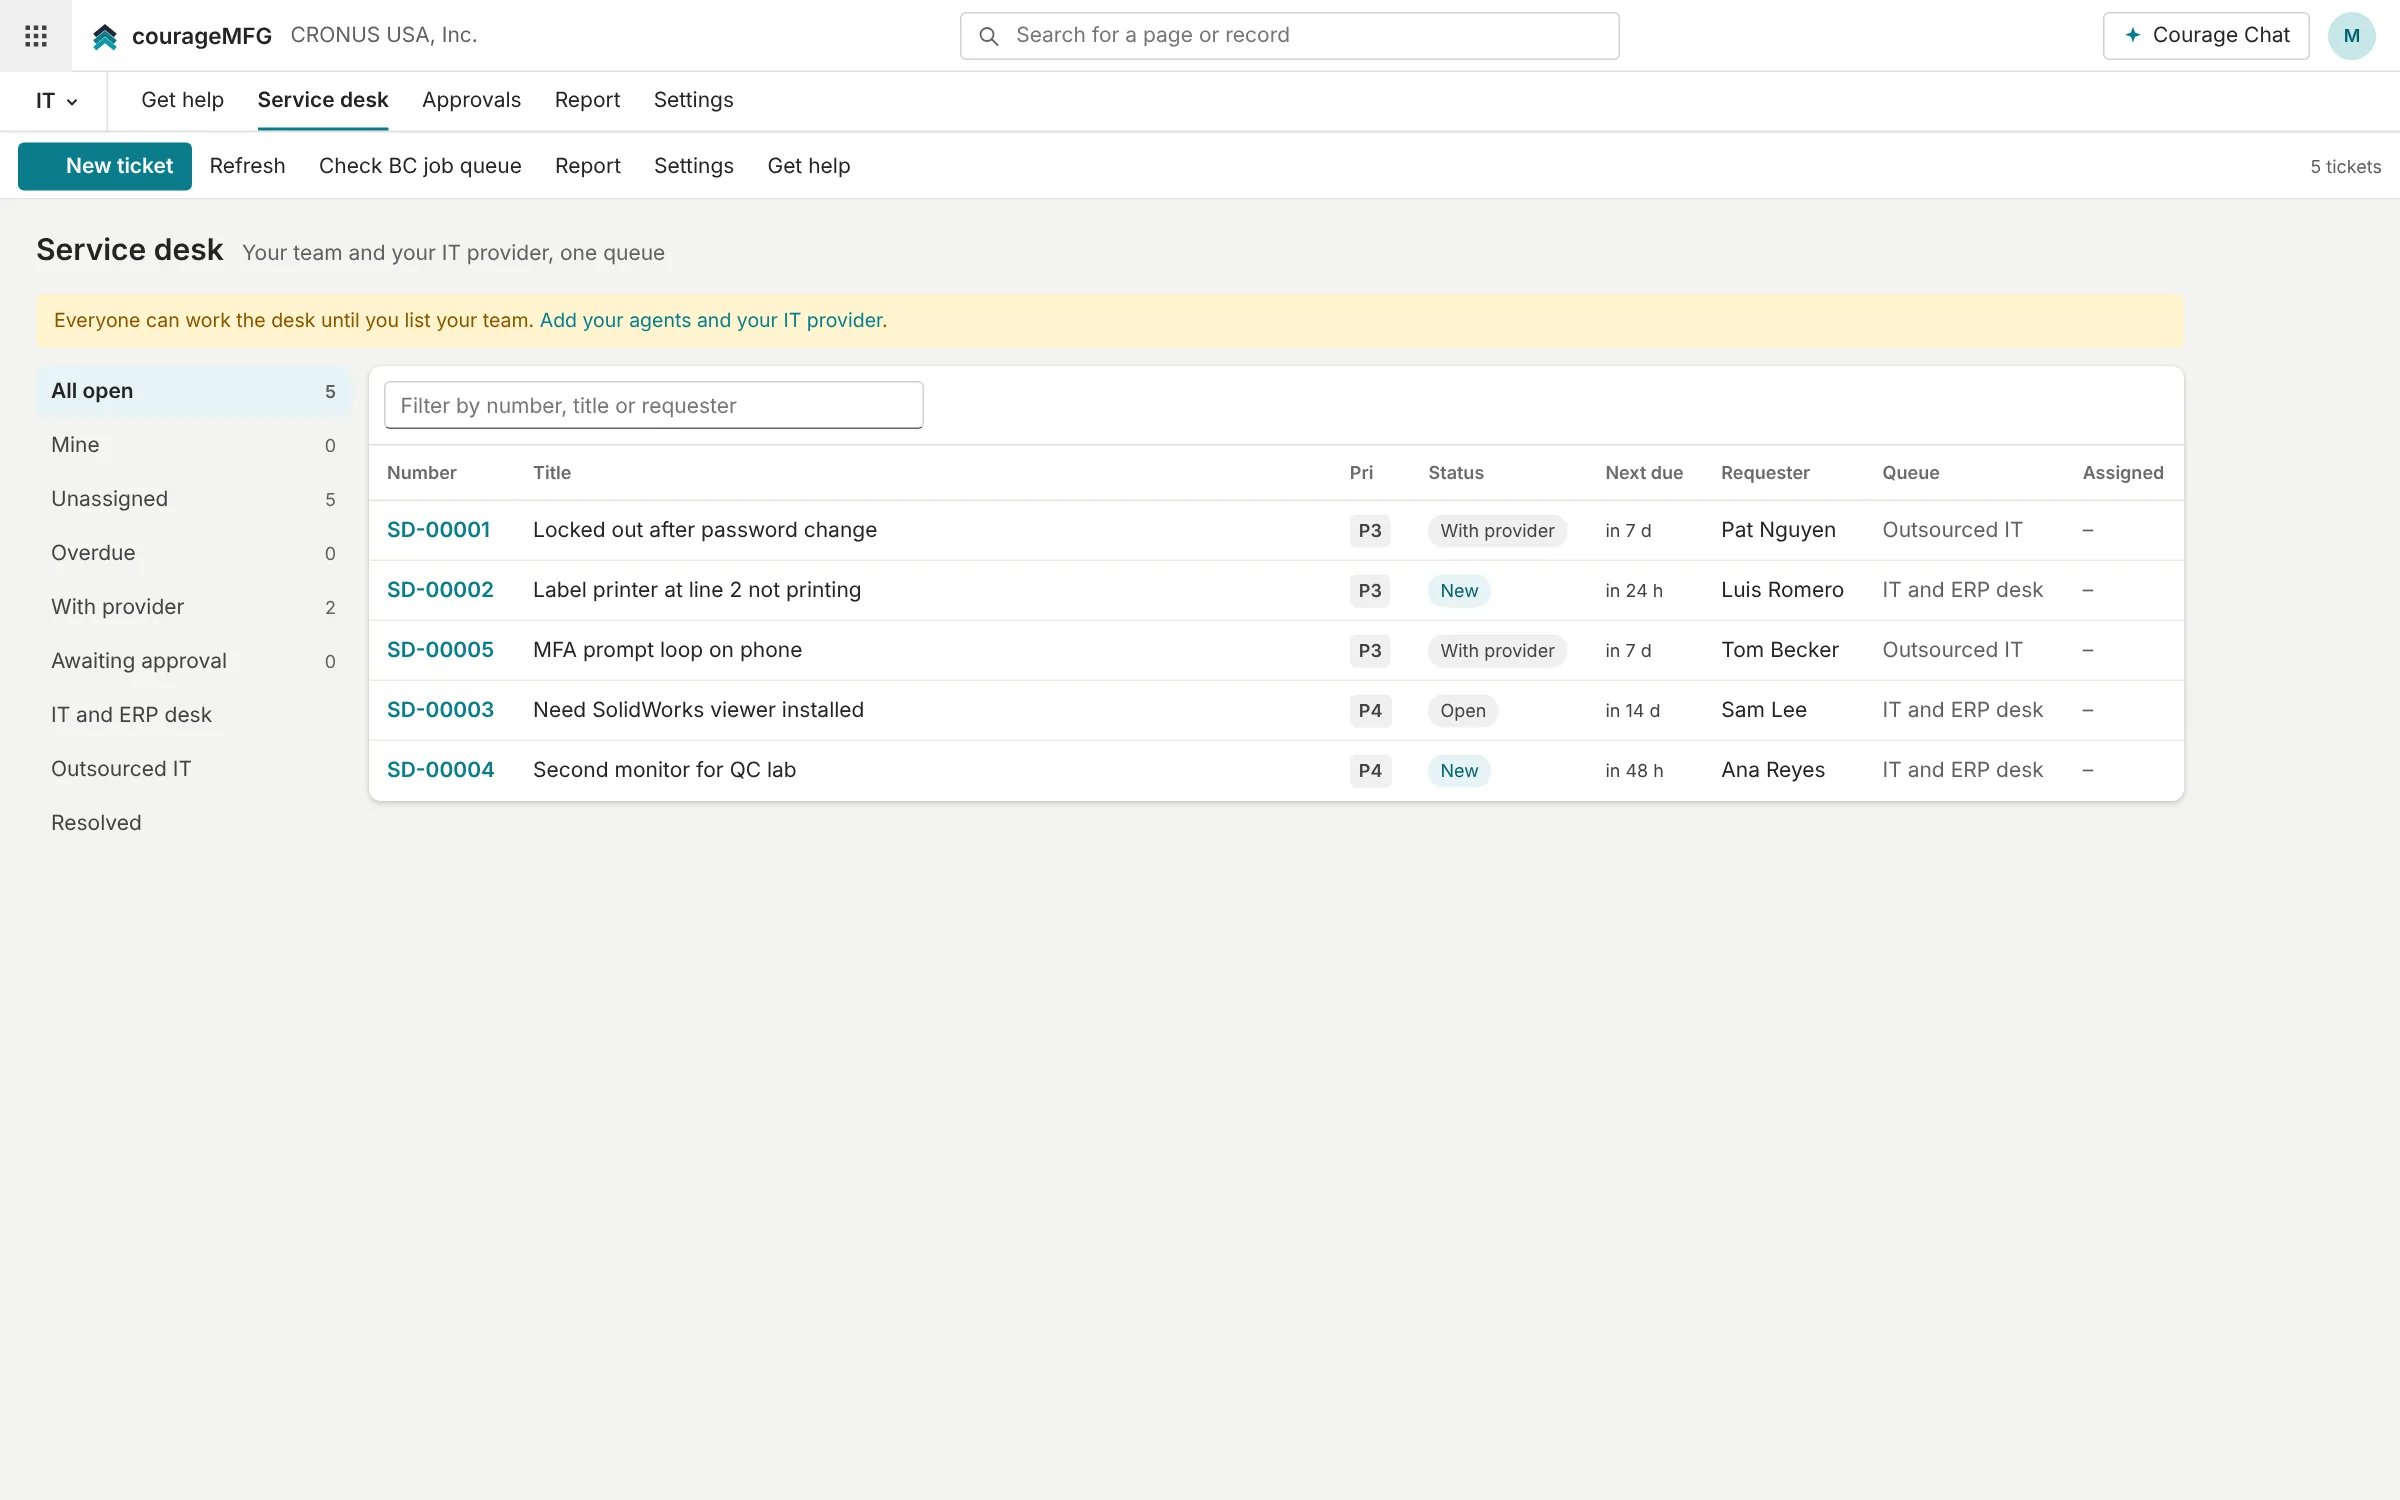2400x1500 pixels.
Task: Click title Second monitor for QC lab
Action: pos(664,770)
